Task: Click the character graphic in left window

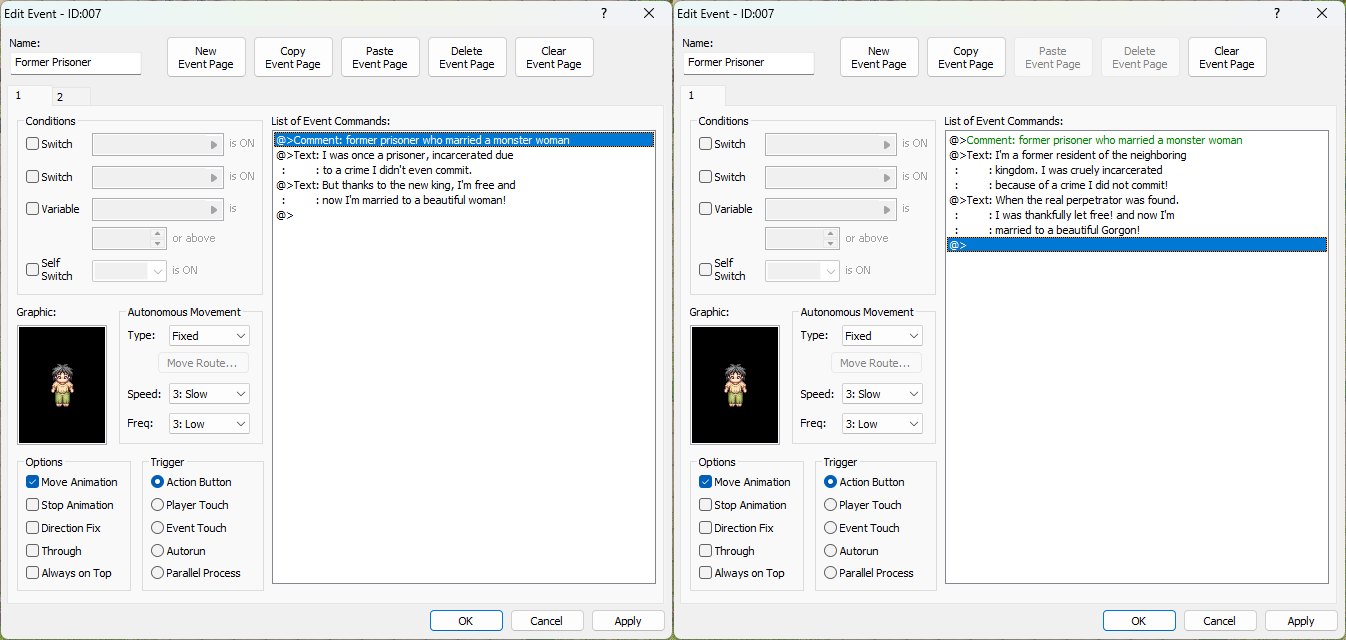Action: pos(61,385)
